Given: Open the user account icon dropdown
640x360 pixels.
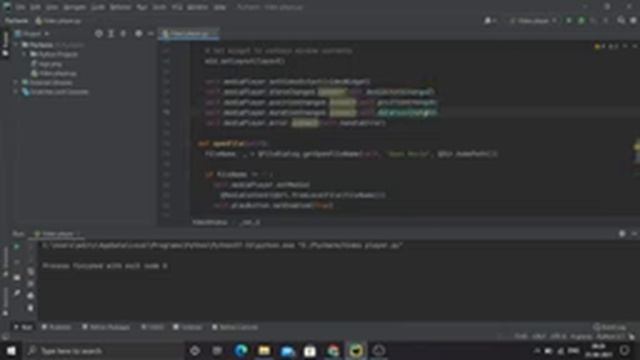Looking at the screenshot, I should click(x=490, y=20).
